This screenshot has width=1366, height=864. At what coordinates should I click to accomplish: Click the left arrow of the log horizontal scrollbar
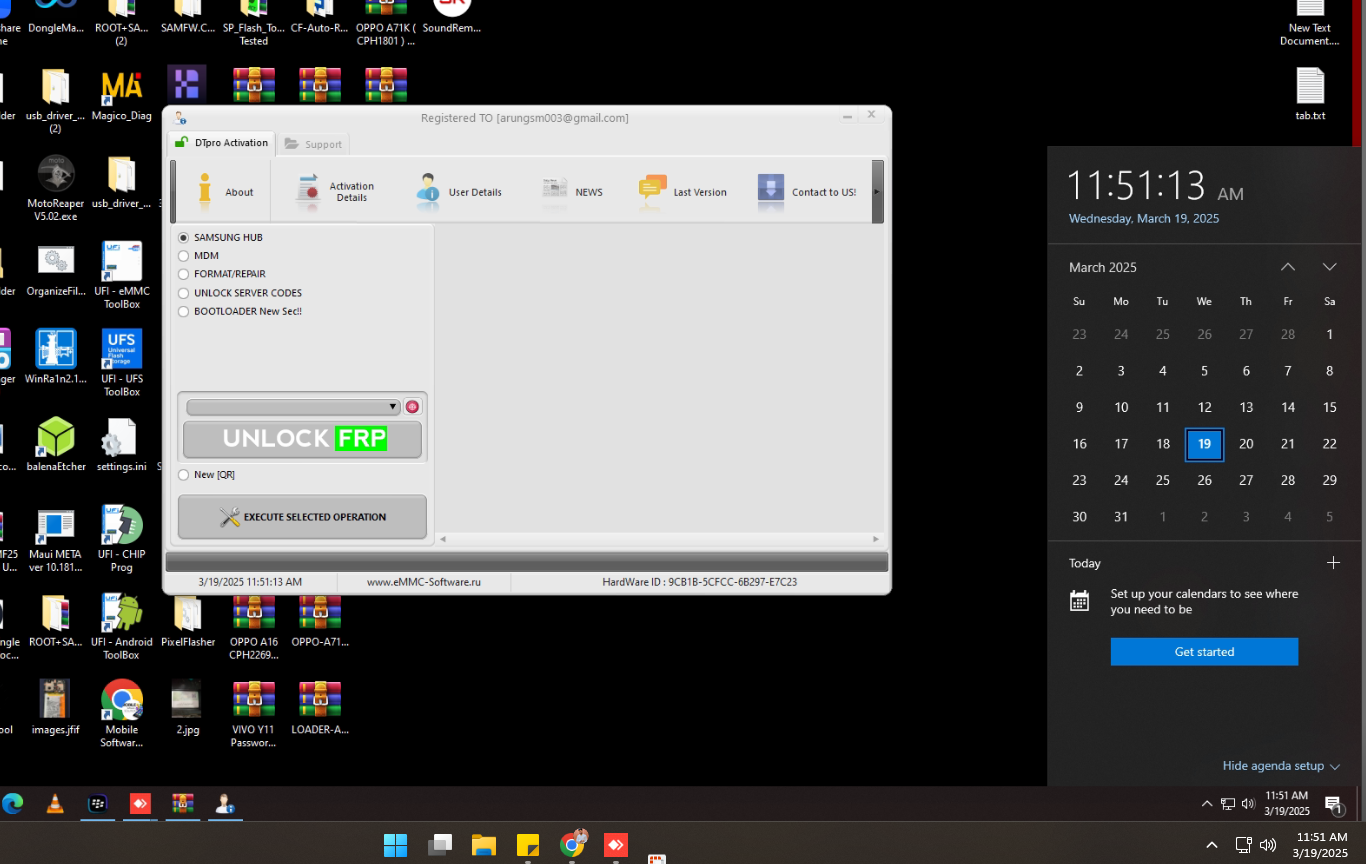coord(443,539)
